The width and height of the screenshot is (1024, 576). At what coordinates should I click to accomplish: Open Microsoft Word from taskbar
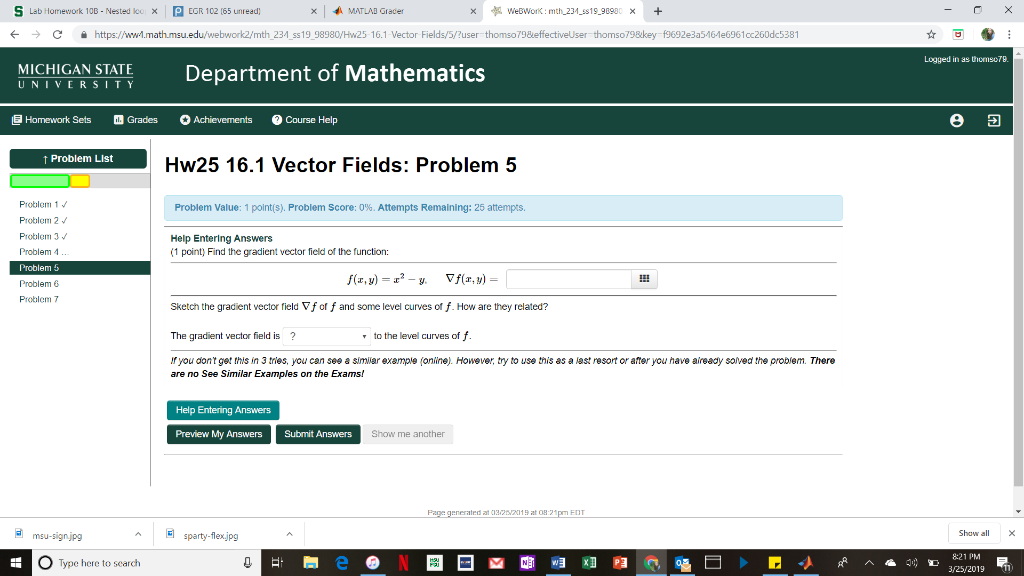pyautogui.click(x=558, y=562)
